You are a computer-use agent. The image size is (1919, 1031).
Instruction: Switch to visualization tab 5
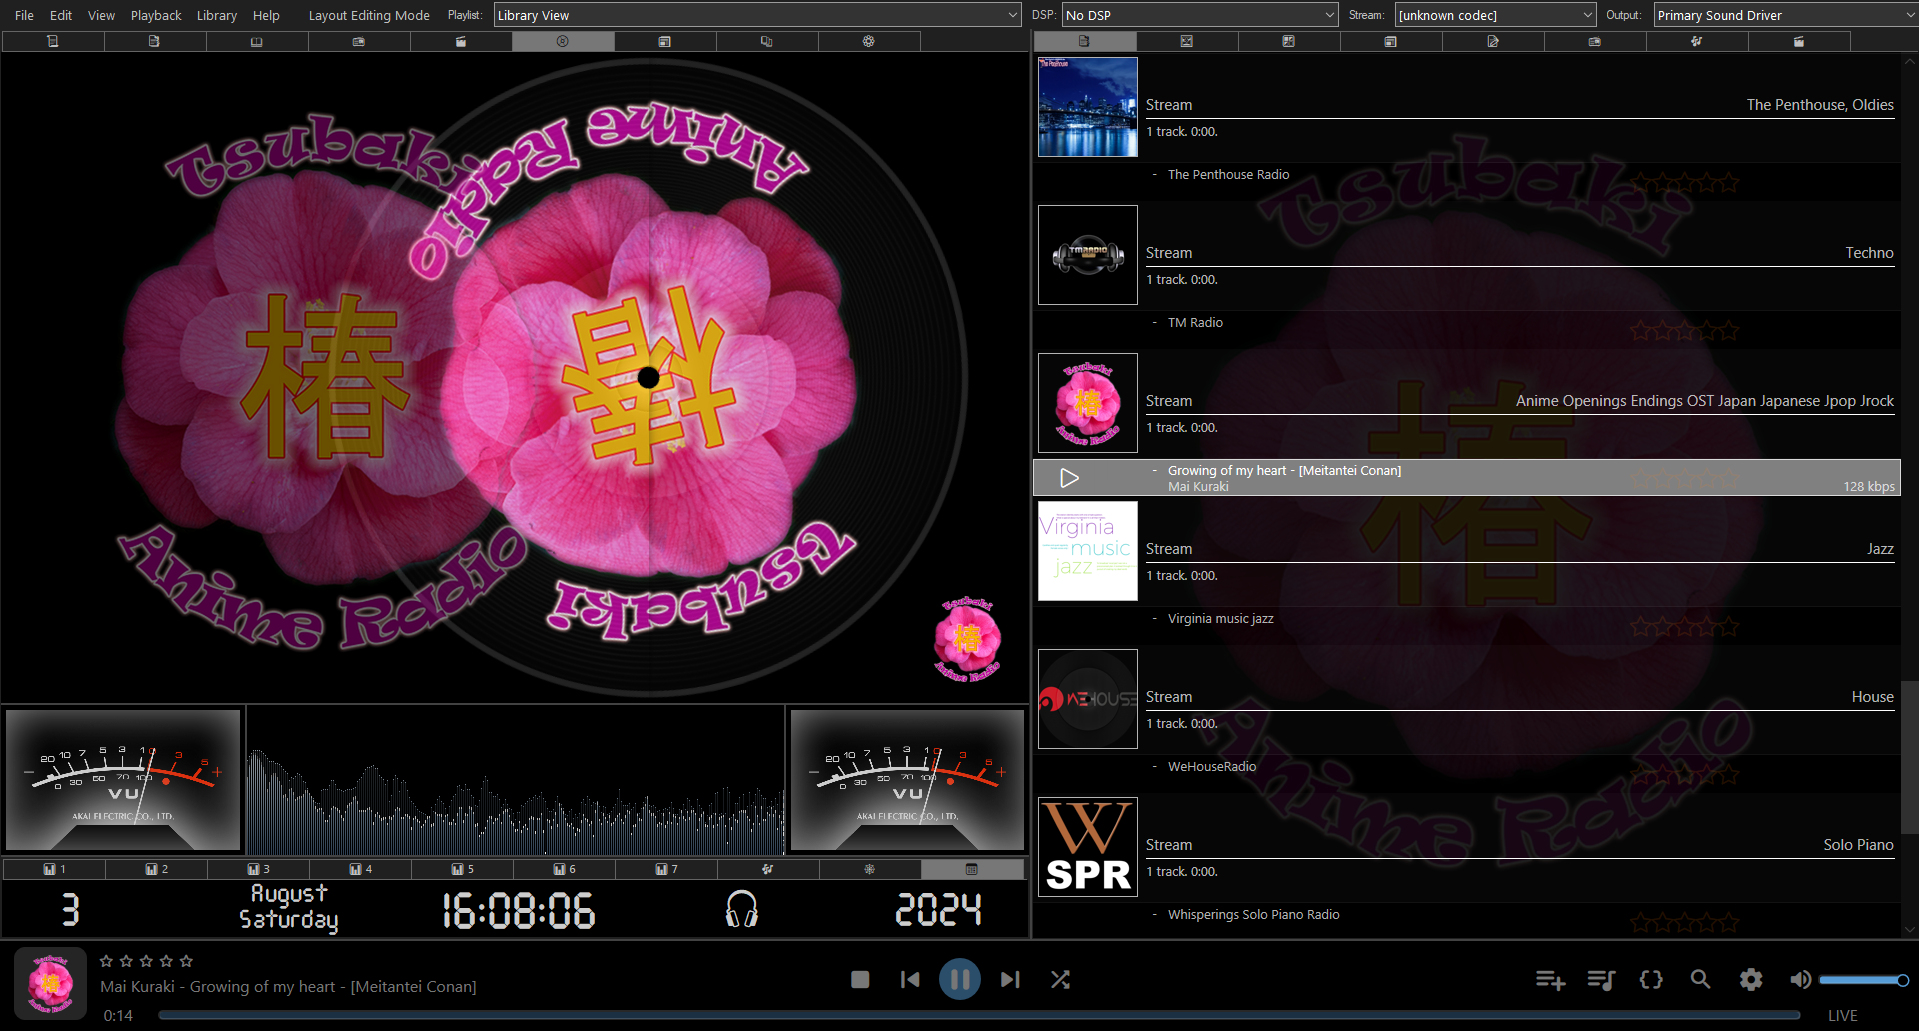(x=463, y=869)
